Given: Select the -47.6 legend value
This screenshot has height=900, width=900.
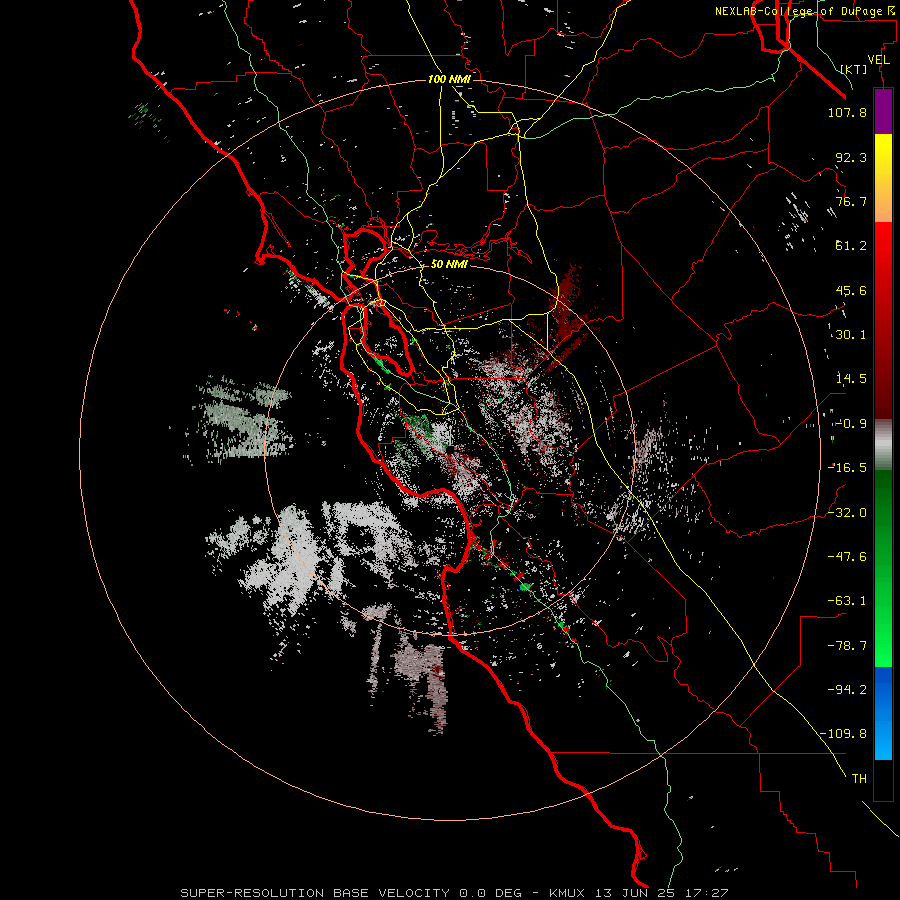Looking at the screenshot, I should tap(847, 557).
